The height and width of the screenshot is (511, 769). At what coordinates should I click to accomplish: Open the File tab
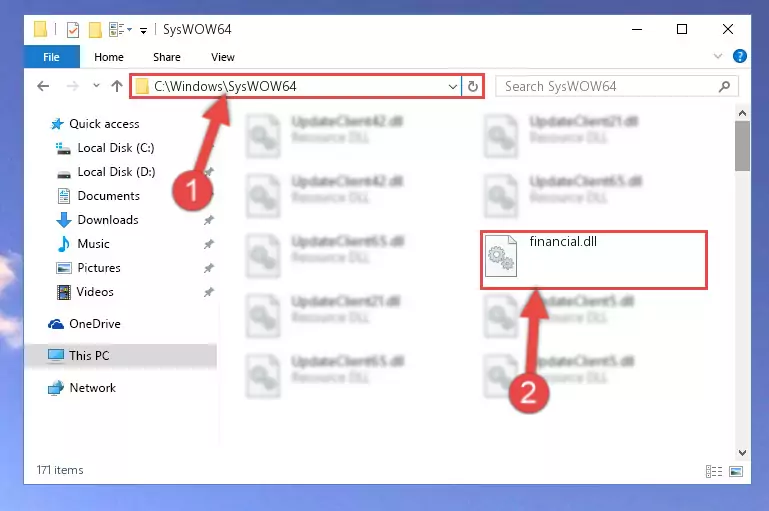click(x=51, y=57)
